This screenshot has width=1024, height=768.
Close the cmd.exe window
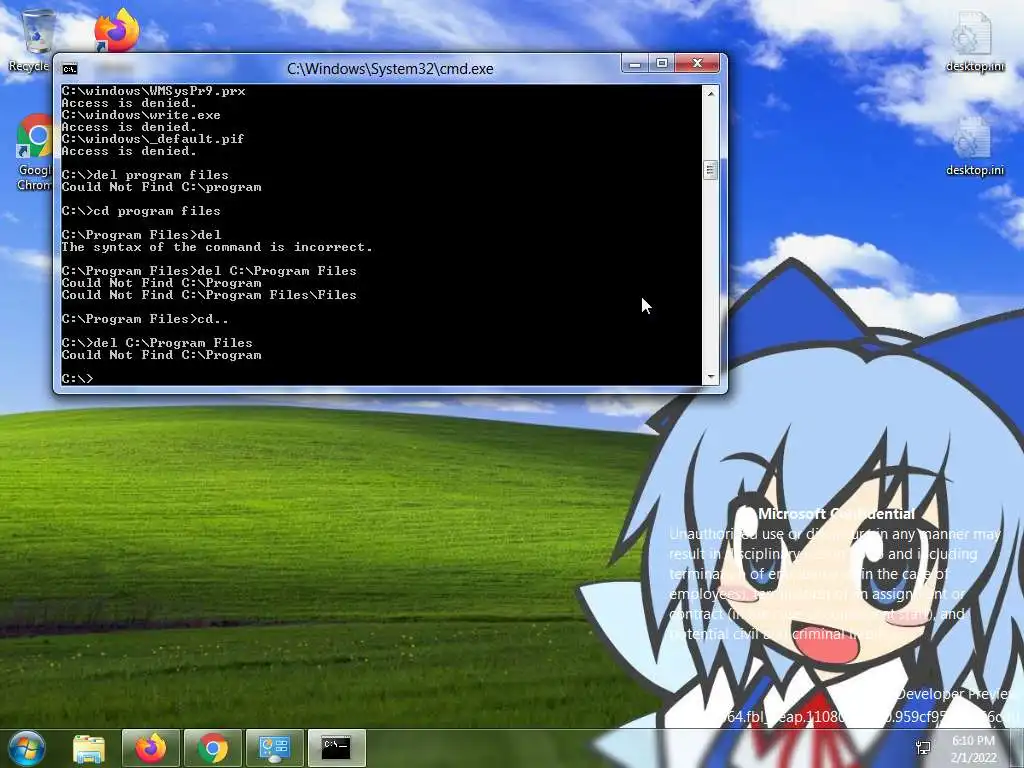tap(697, 63)
